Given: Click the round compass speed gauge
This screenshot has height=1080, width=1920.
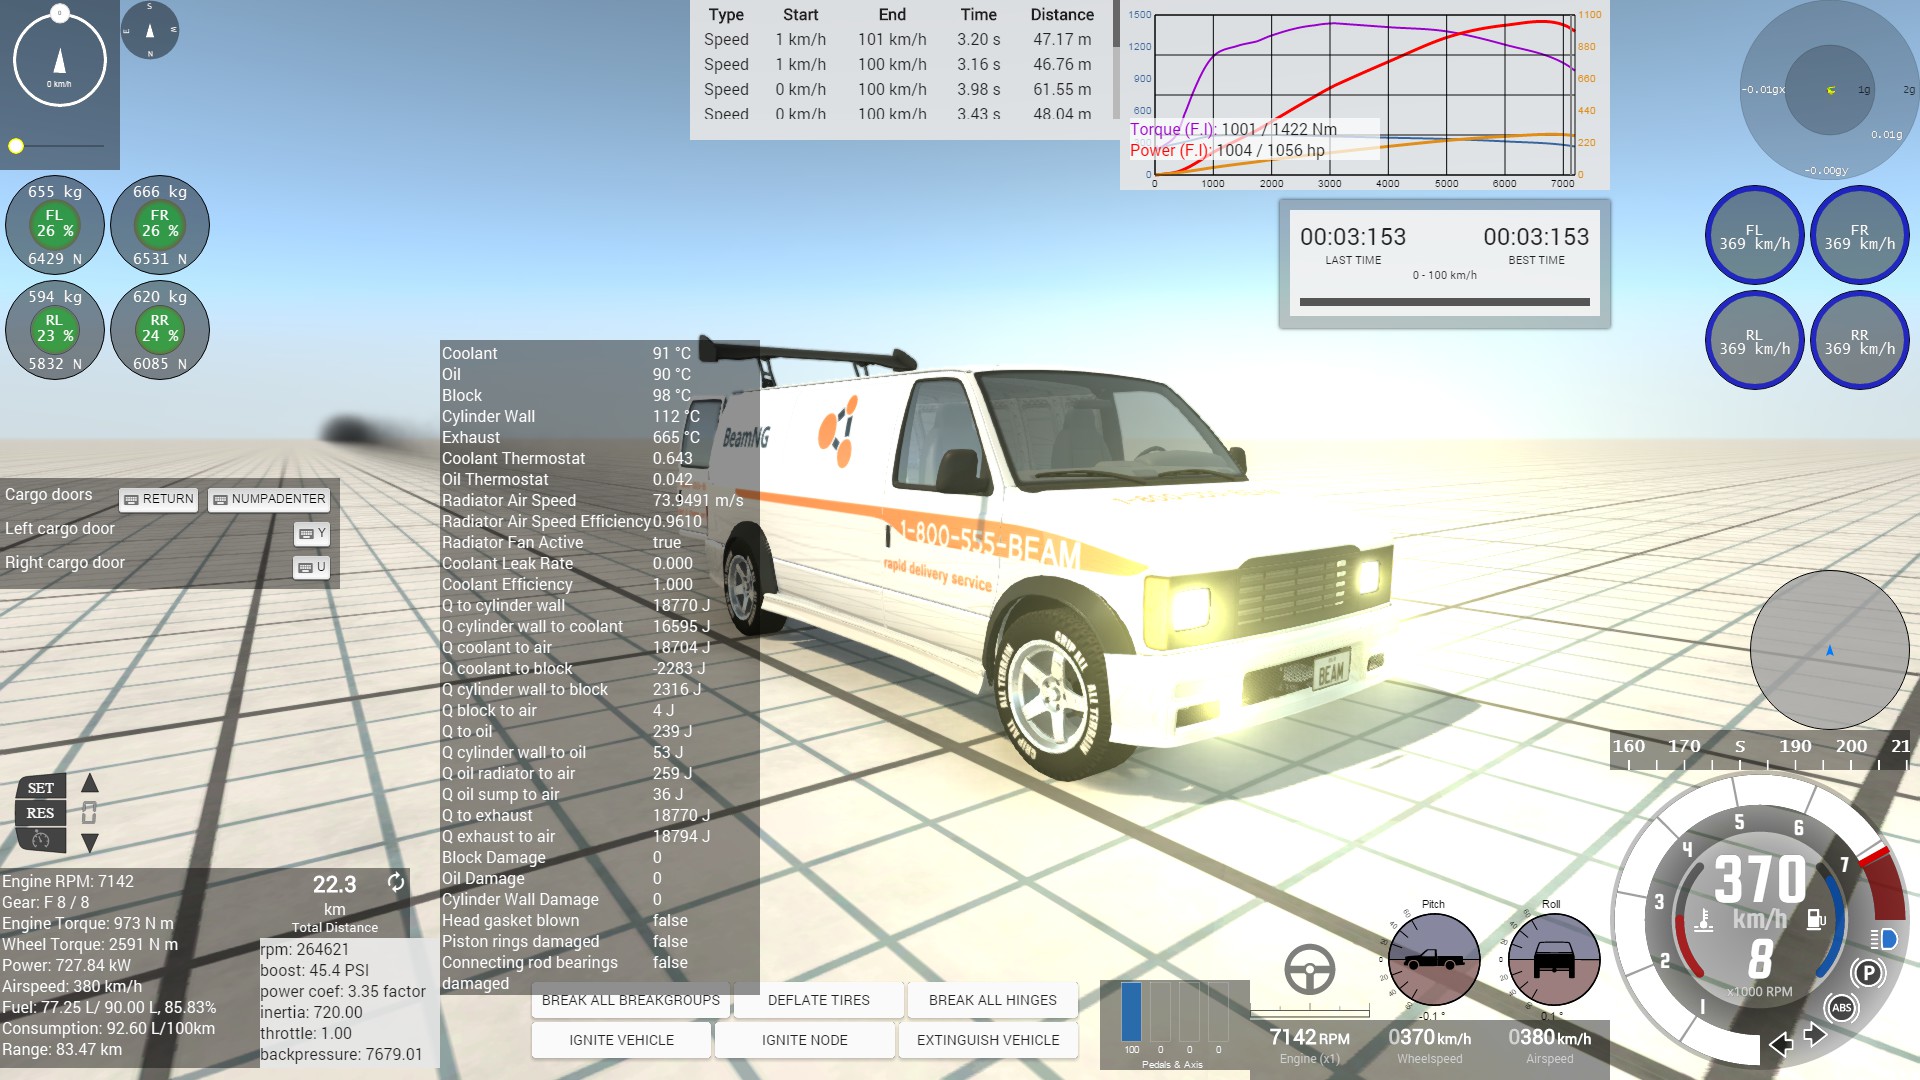Looking at the screenshot, I should click(x=60, y=60).
